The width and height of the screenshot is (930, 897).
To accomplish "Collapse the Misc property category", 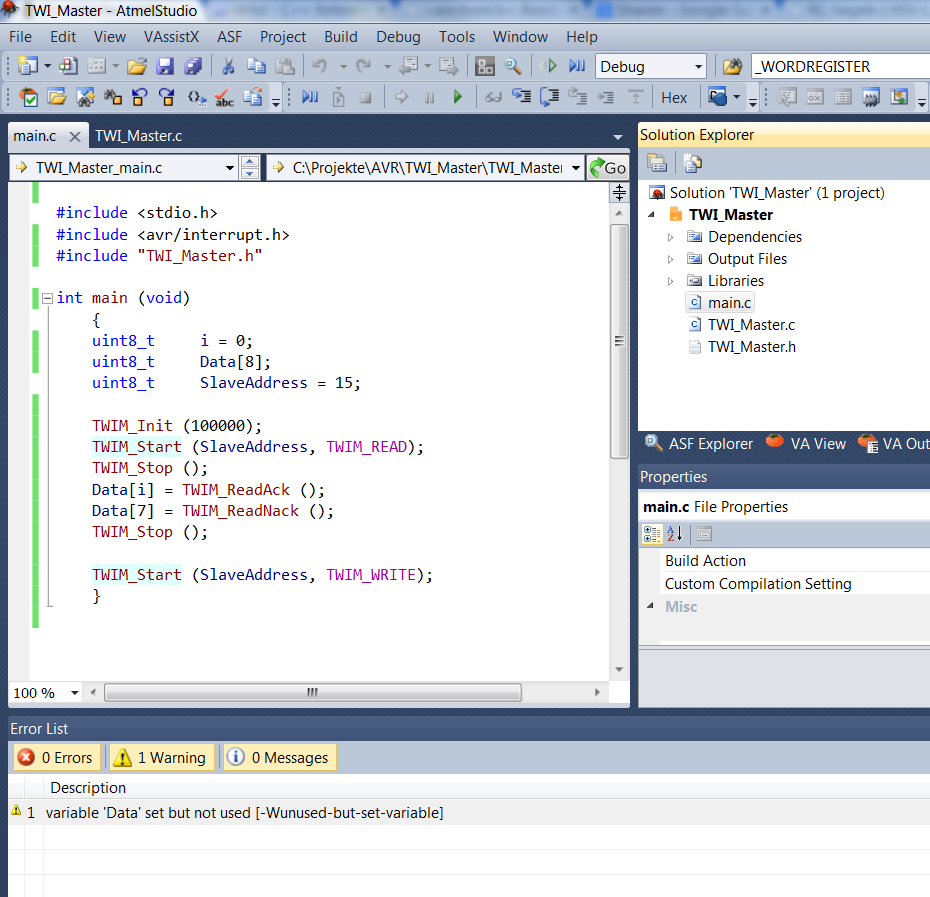I will coord(651,606).
